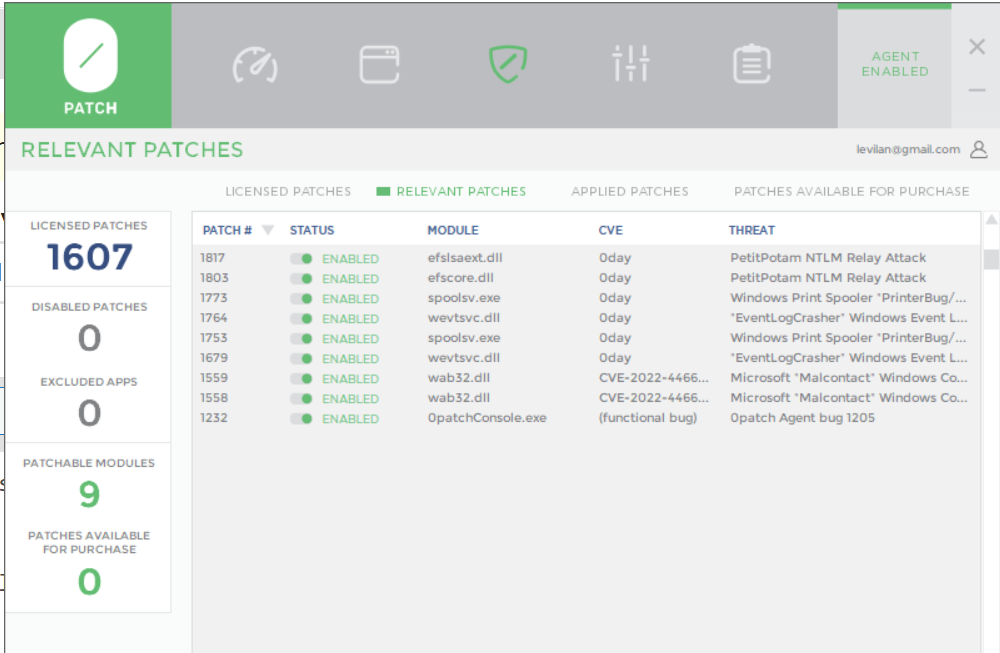1000x653 pixels.
Task: Toggle patch 1817 efslsaext.dll enabled switch
Action: point(302,259)
